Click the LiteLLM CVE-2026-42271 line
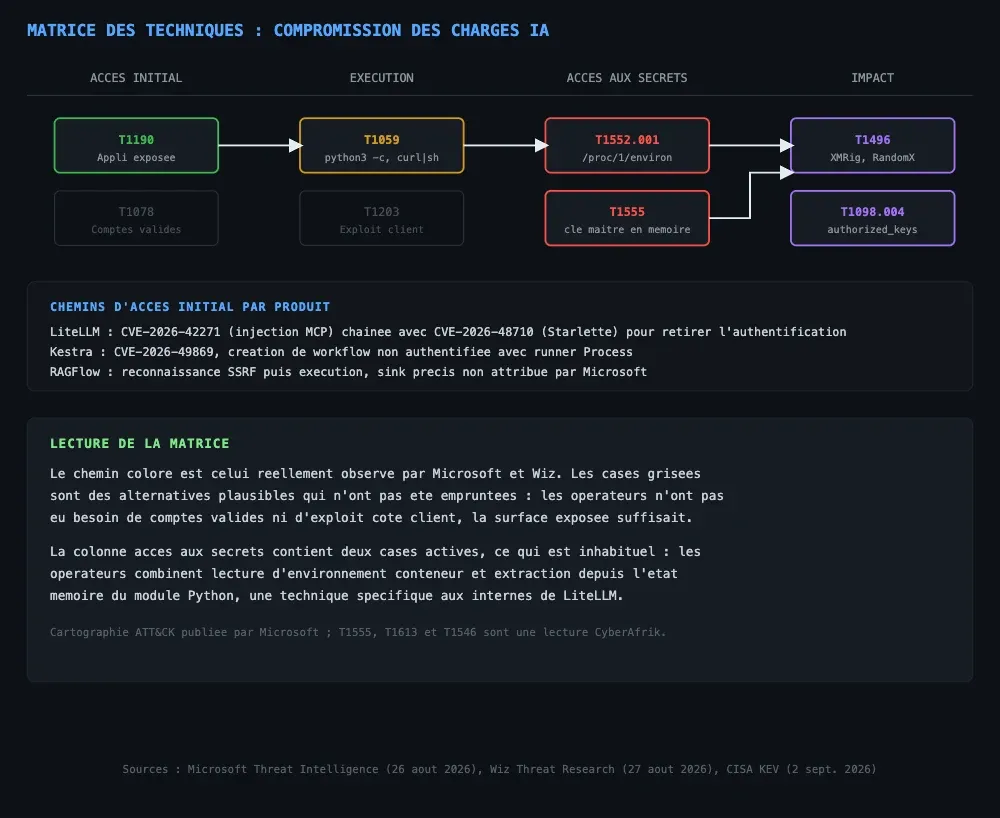Viewport: 1000px width, 818px height. [448, 332]
